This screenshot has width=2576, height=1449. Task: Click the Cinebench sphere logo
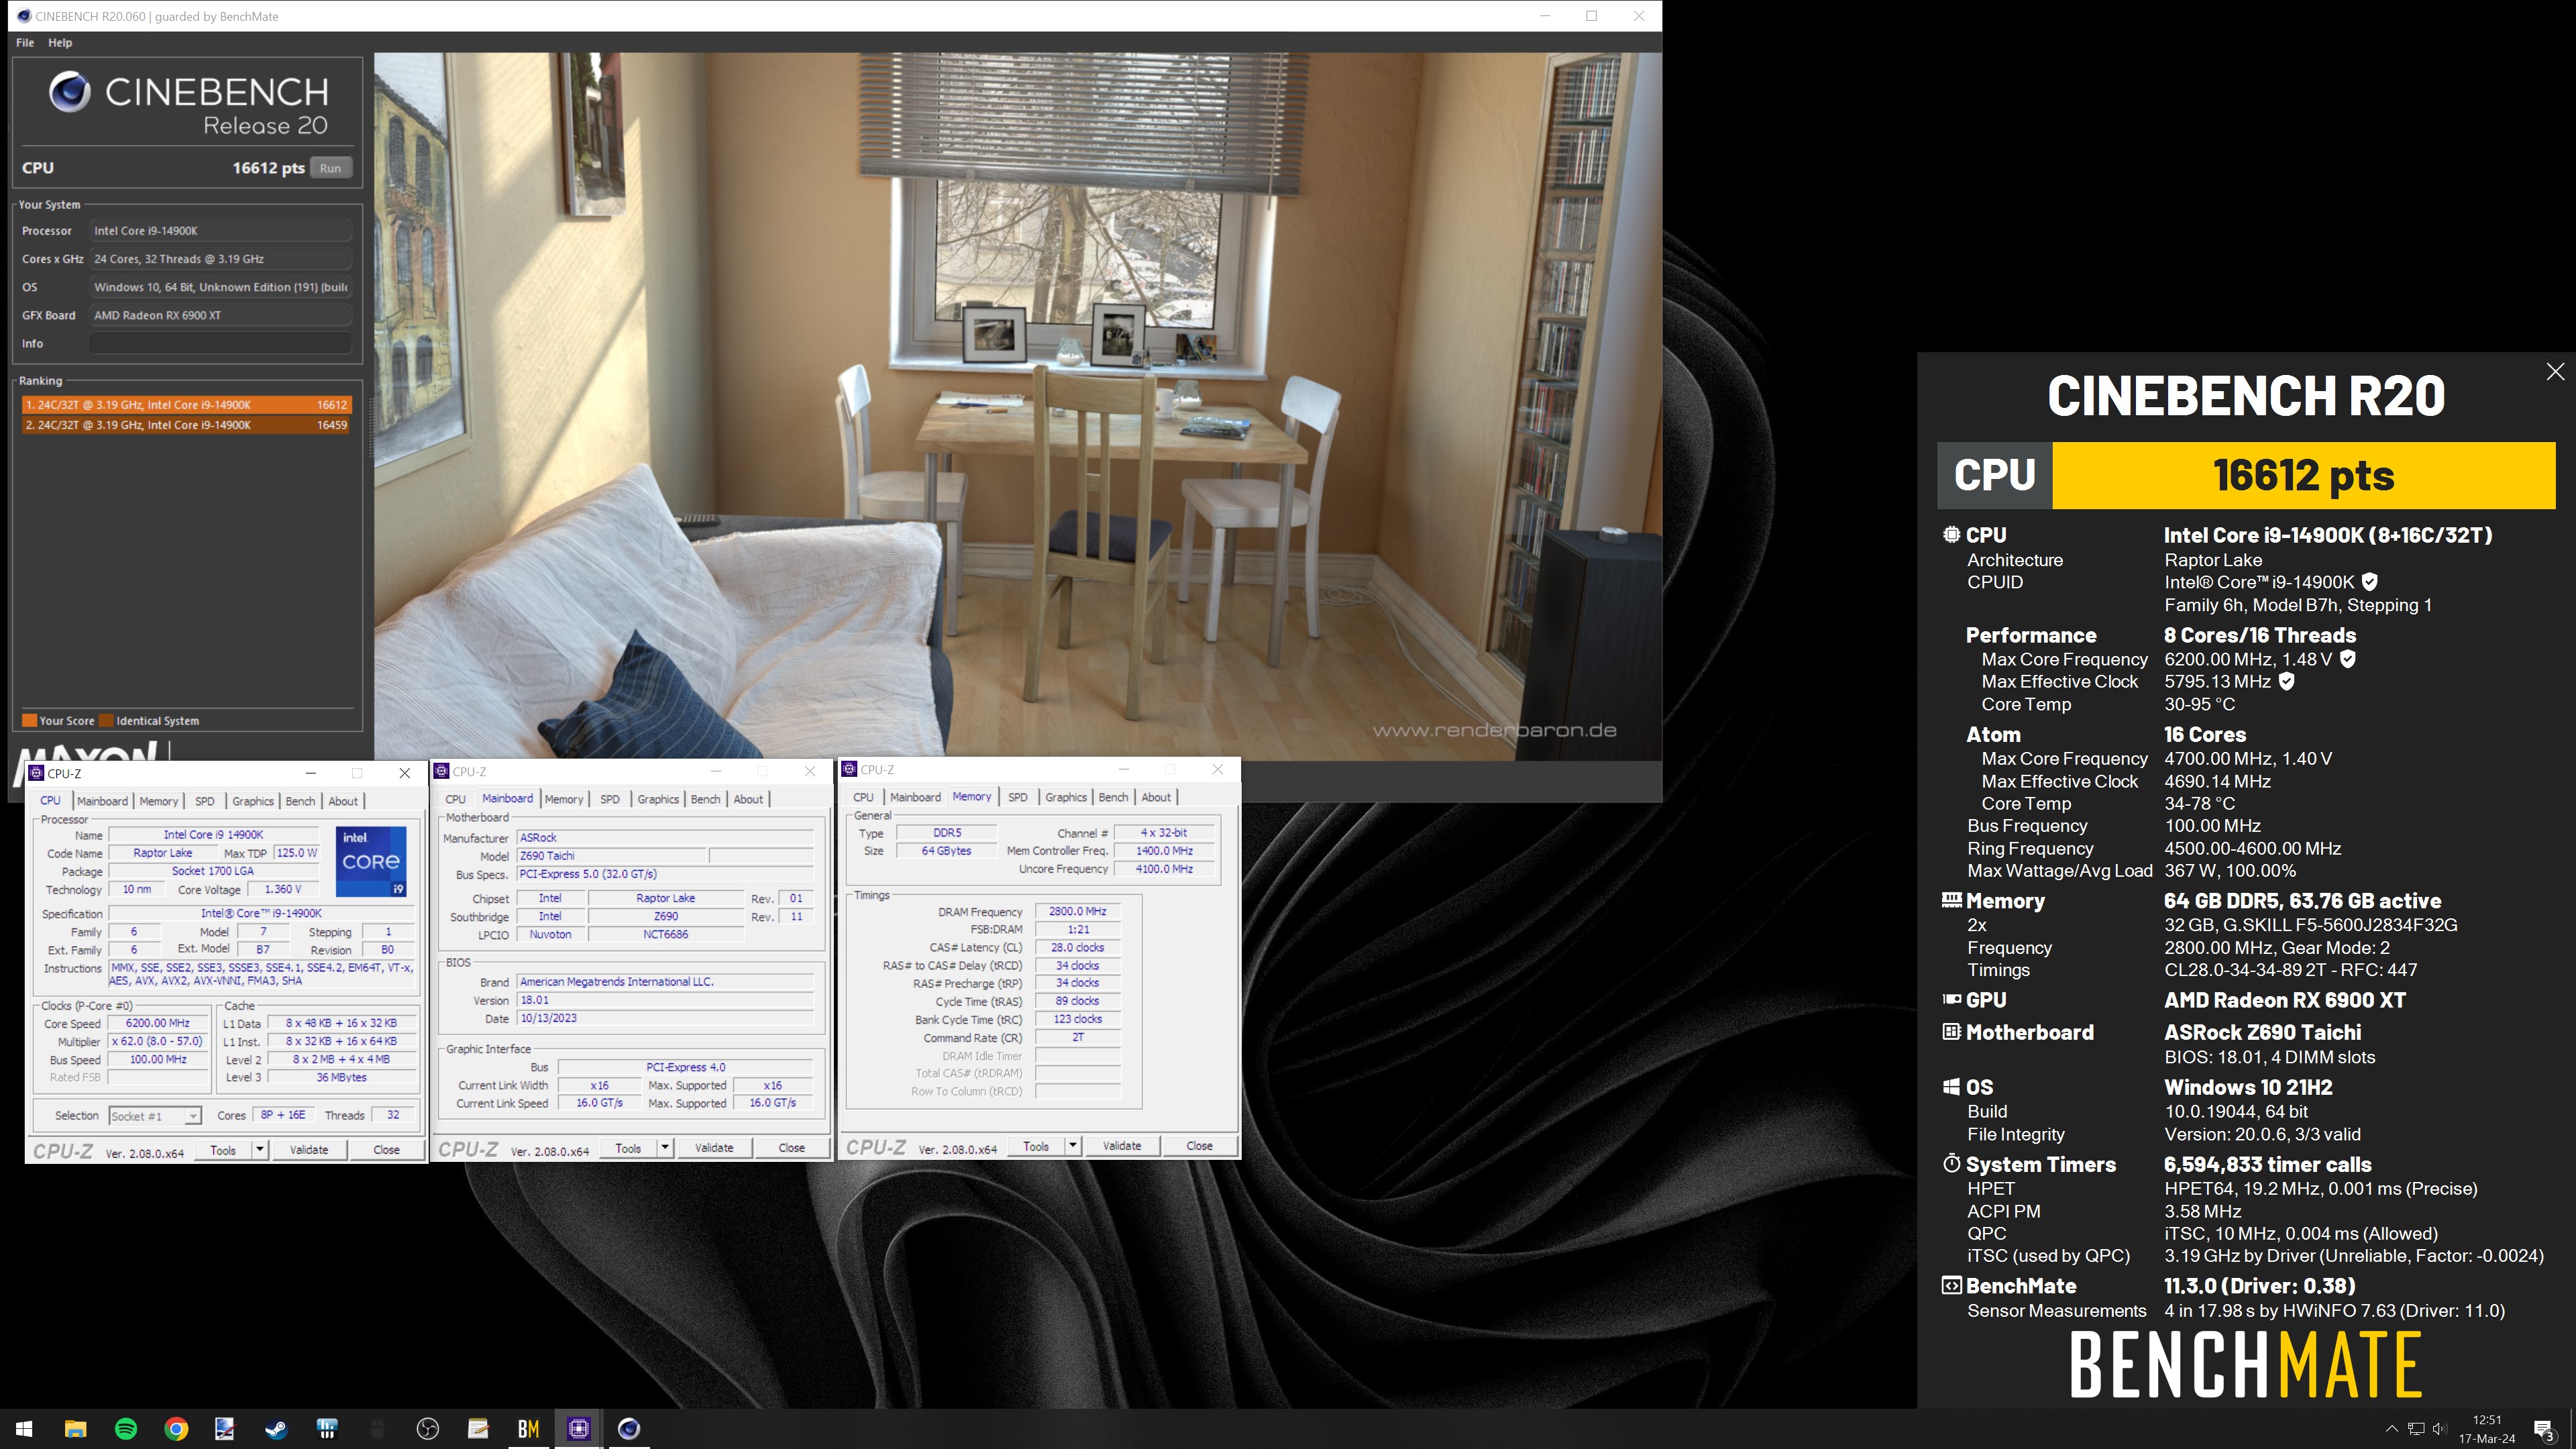[69, 92]
